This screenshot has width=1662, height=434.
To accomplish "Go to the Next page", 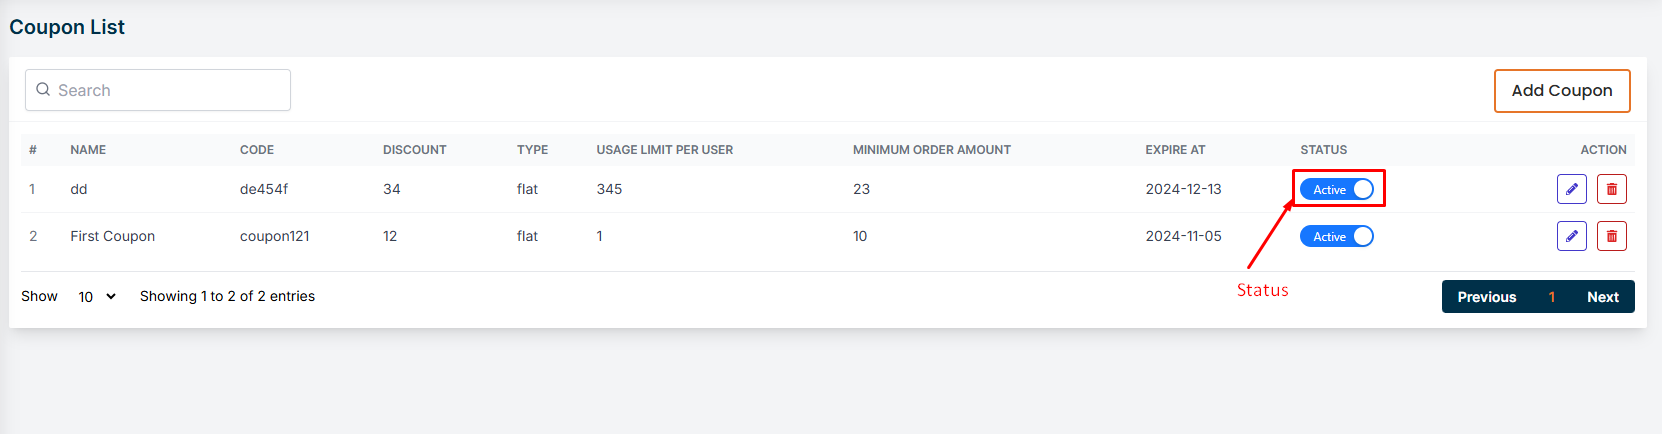I will (x=1602, y=297).
